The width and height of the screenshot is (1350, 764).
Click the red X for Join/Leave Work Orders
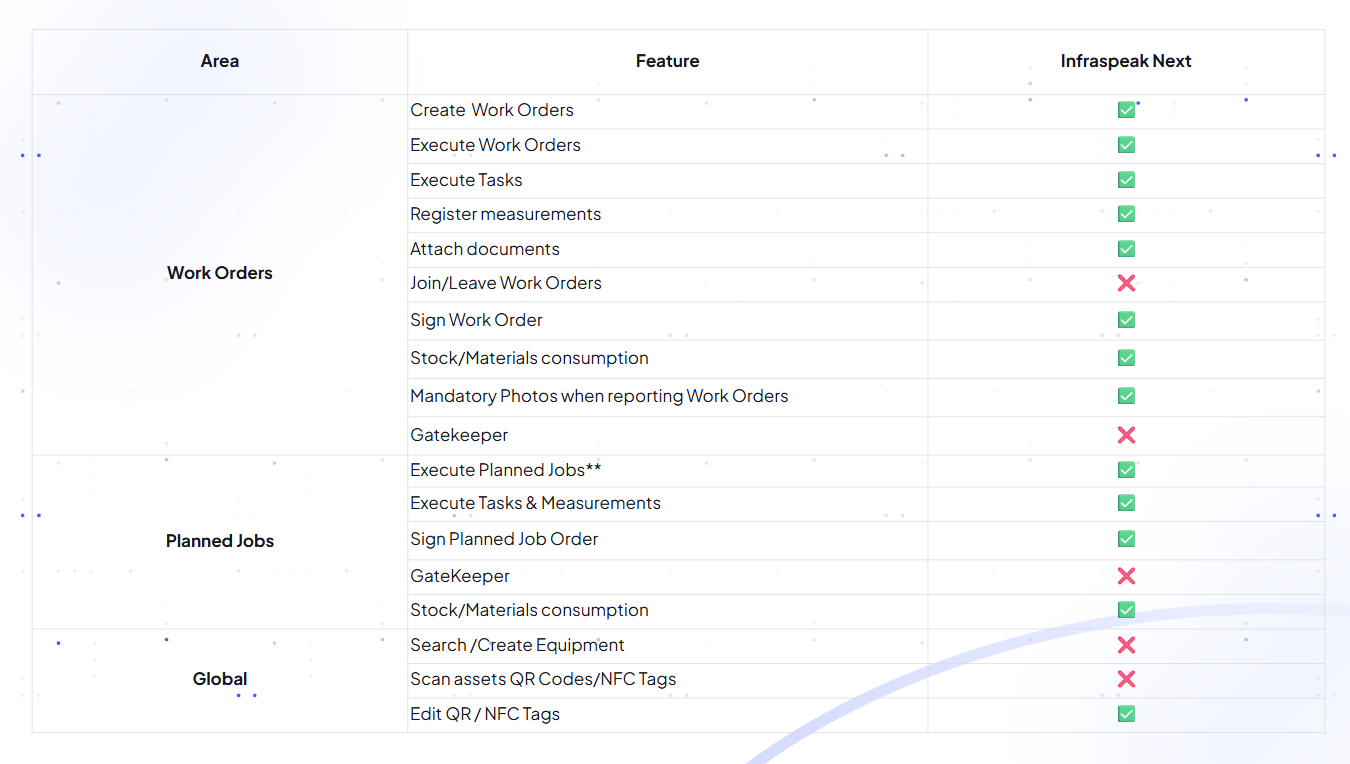click(x=1126, y=283)
